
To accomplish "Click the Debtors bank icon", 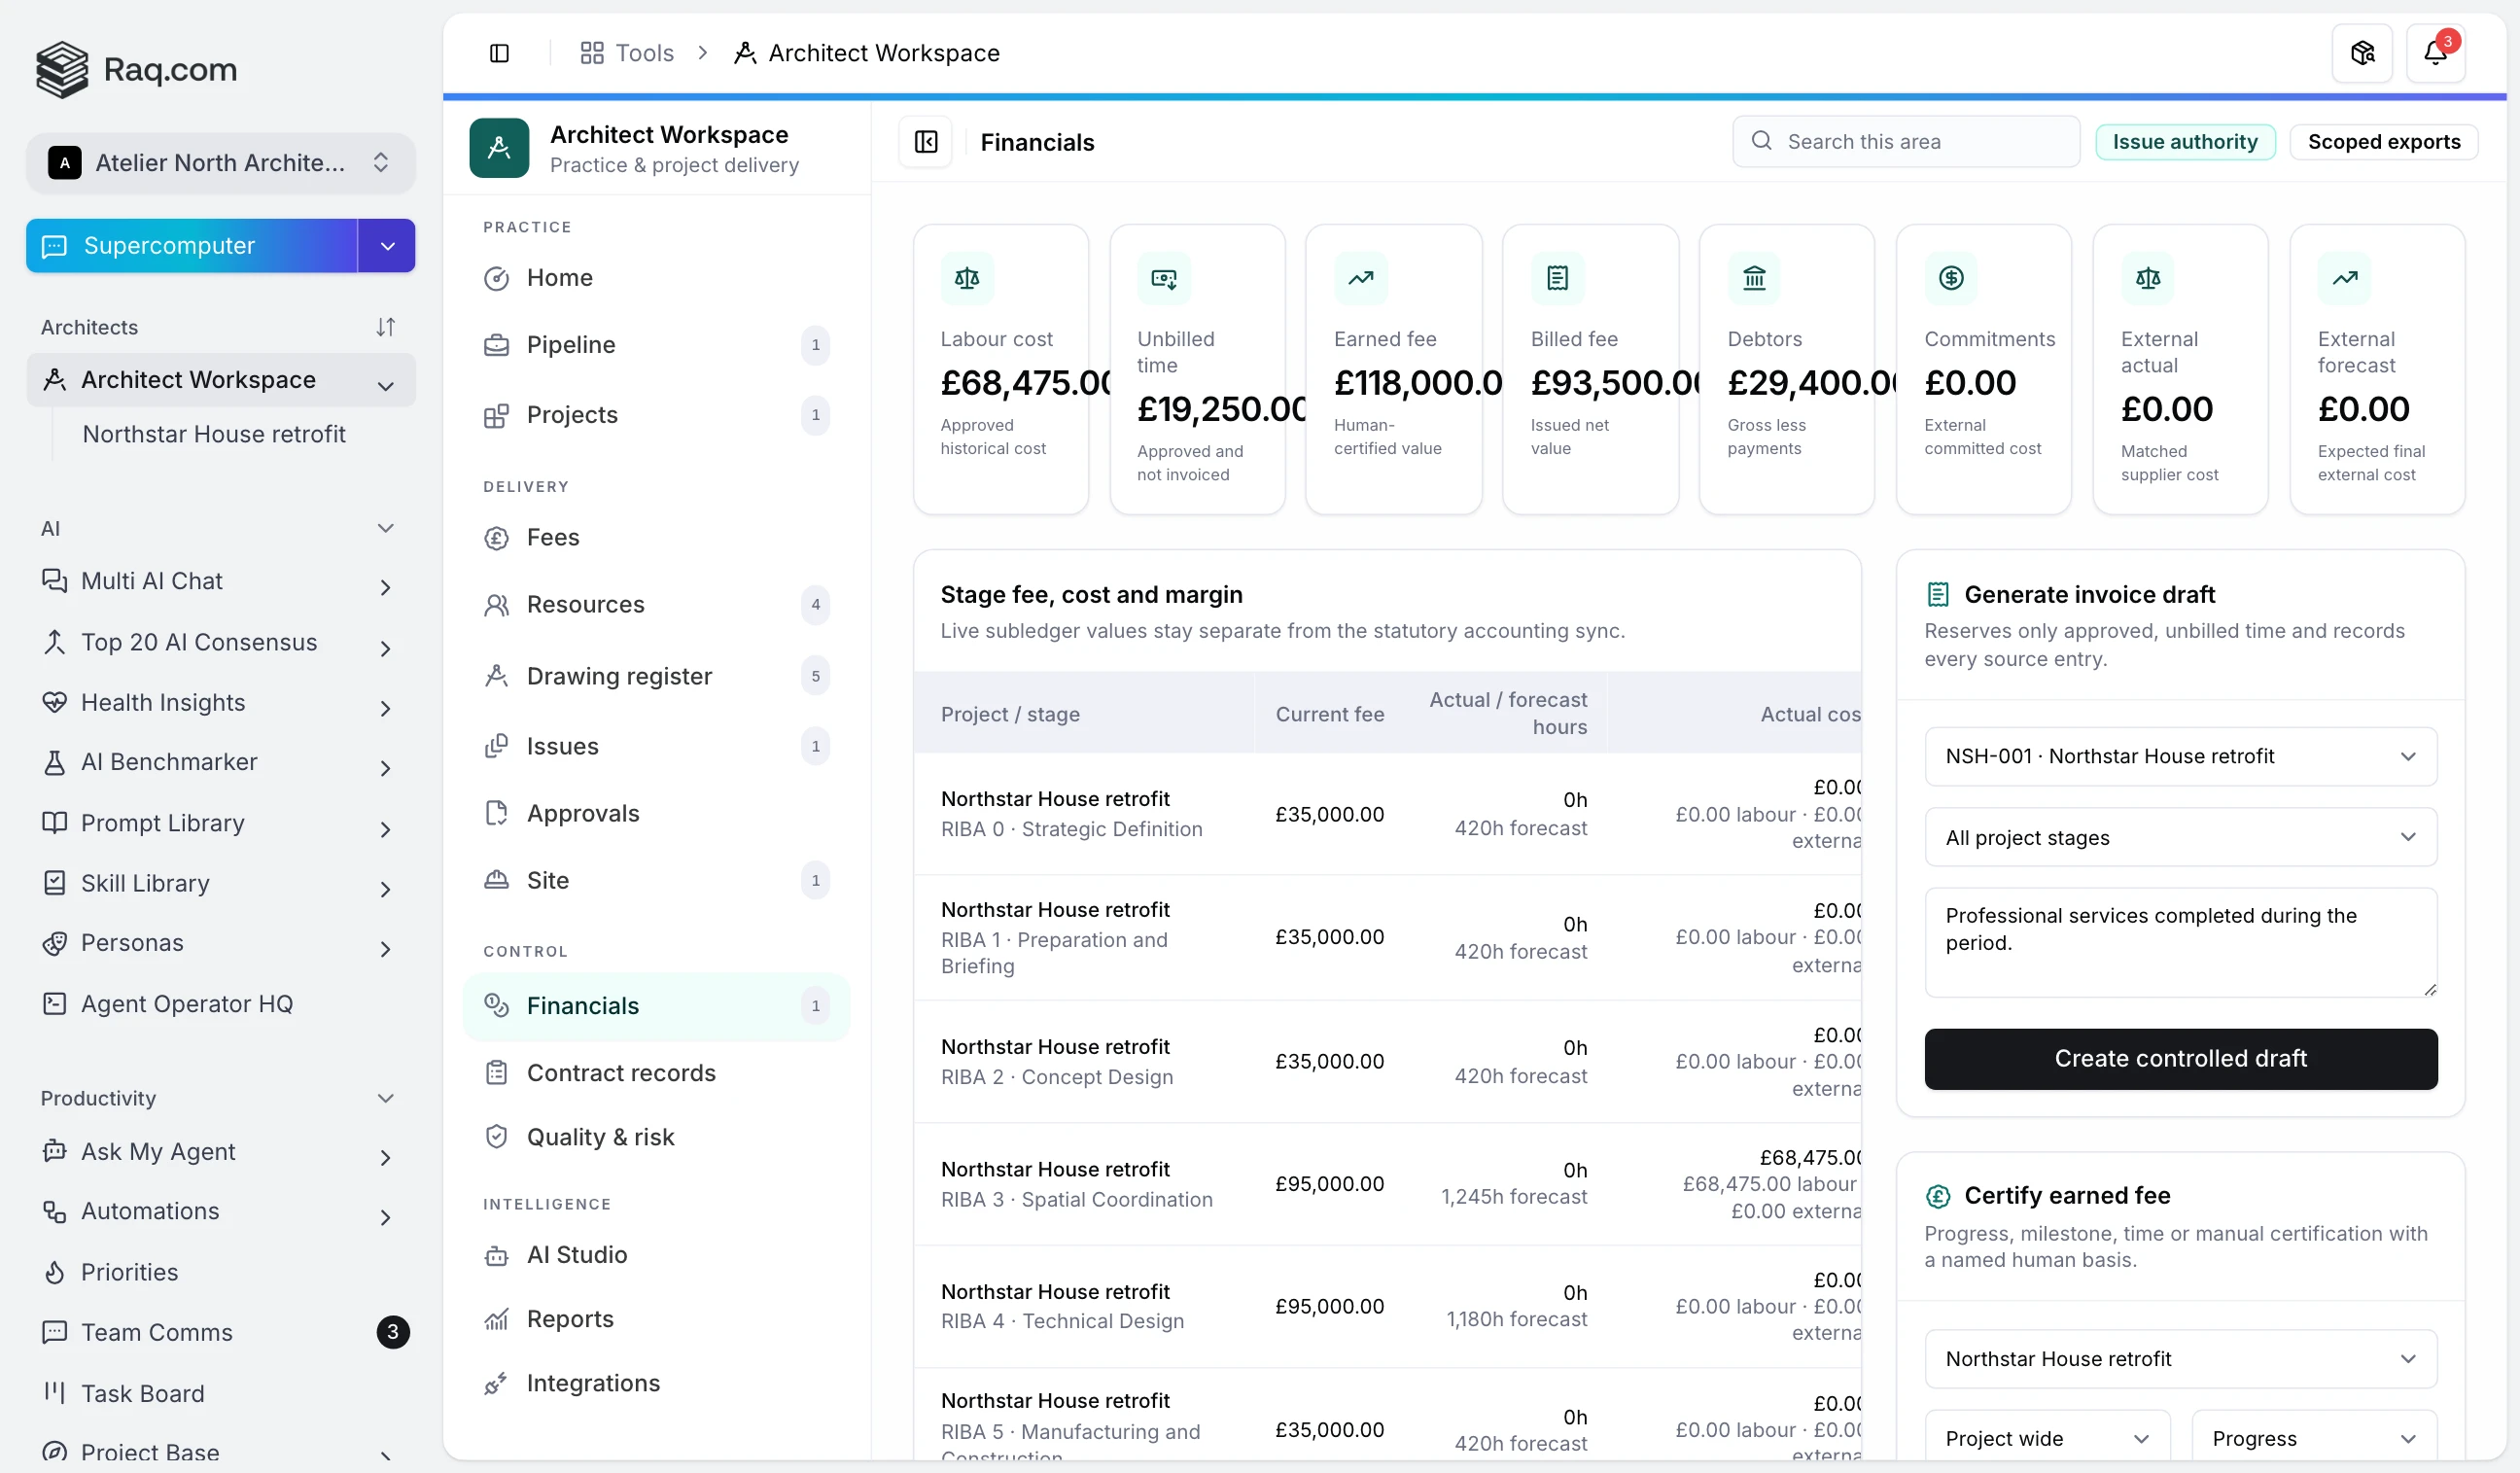I will [1754, 278].
